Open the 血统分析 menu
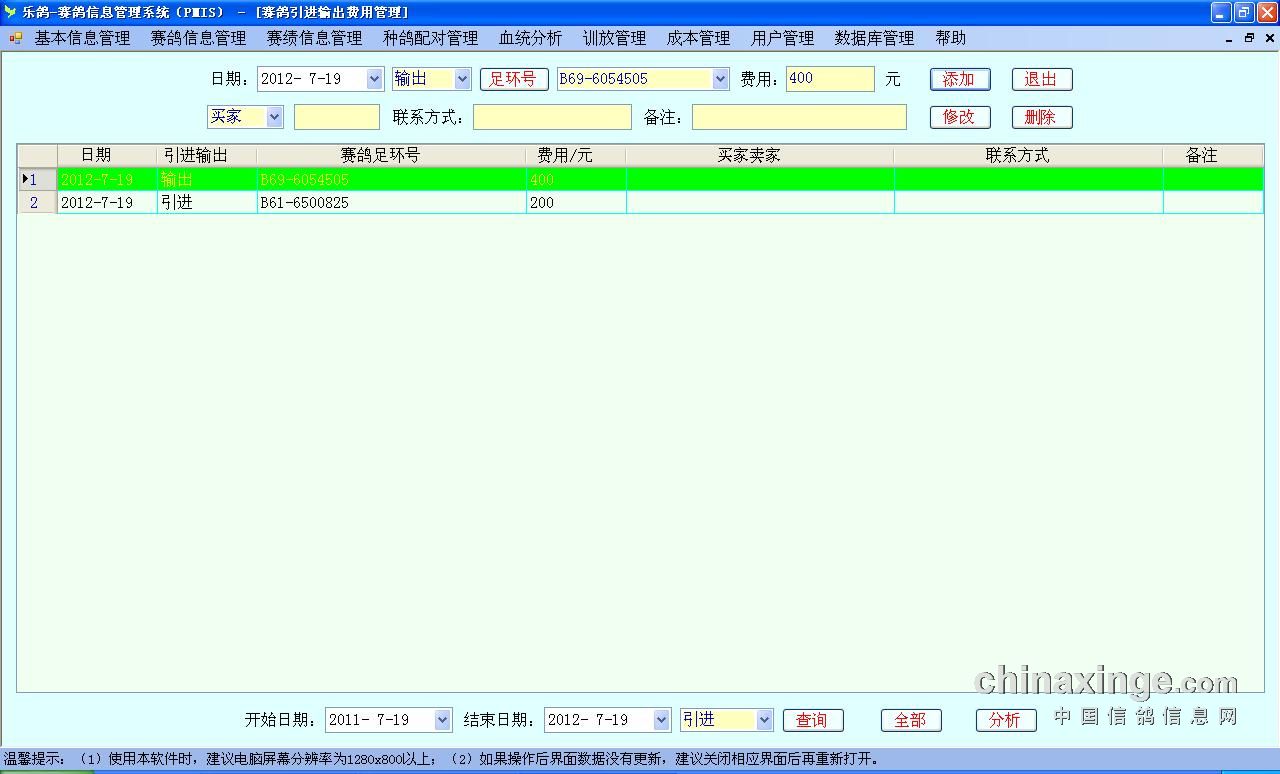 pos(530,38)
